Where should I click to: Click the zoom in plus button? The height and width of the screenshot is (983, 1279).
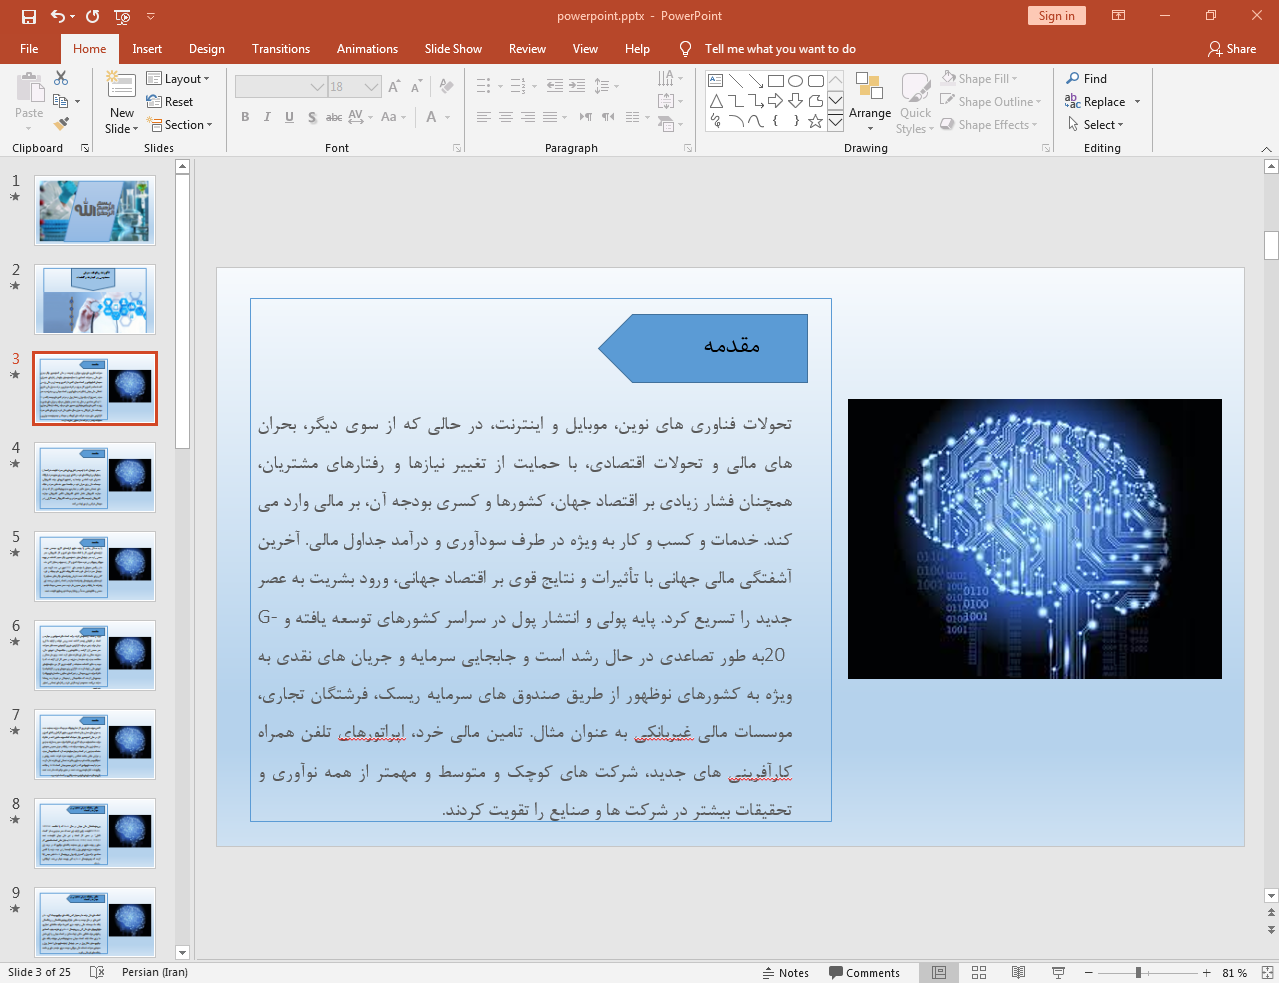1206,972
